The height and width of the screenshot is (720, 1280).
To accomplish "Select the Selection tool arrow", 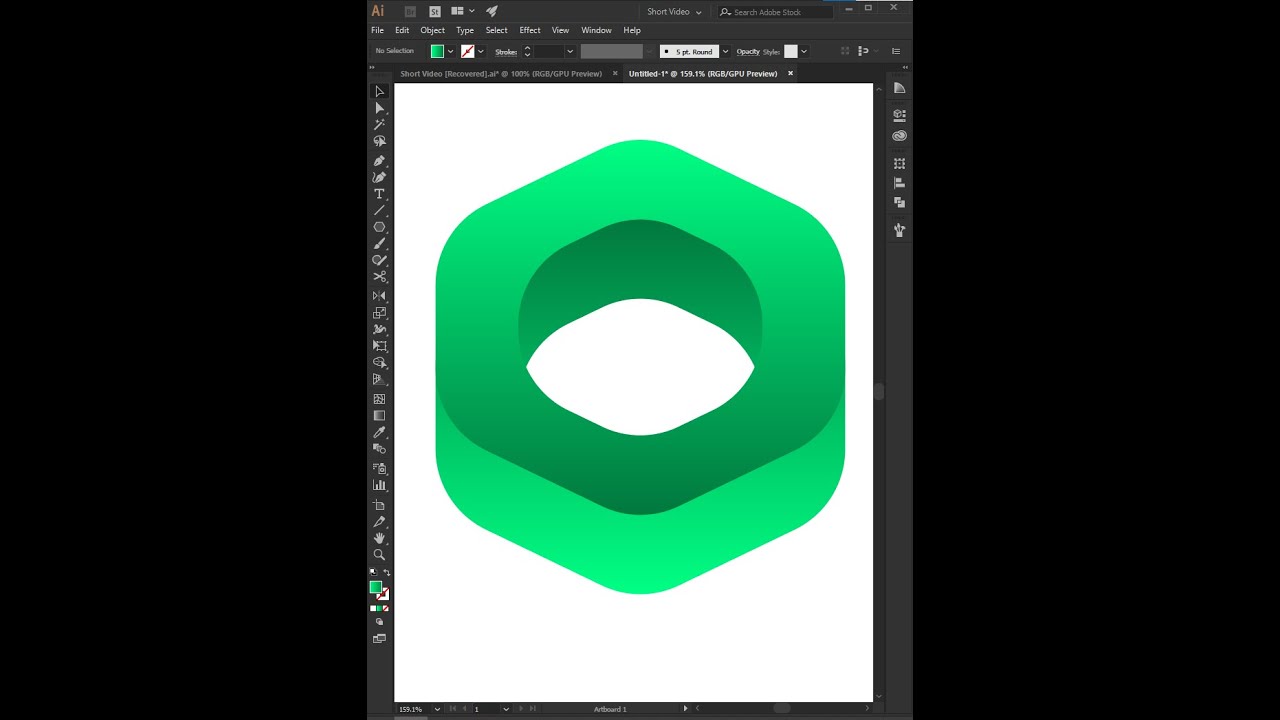I will tap(379, 91).
